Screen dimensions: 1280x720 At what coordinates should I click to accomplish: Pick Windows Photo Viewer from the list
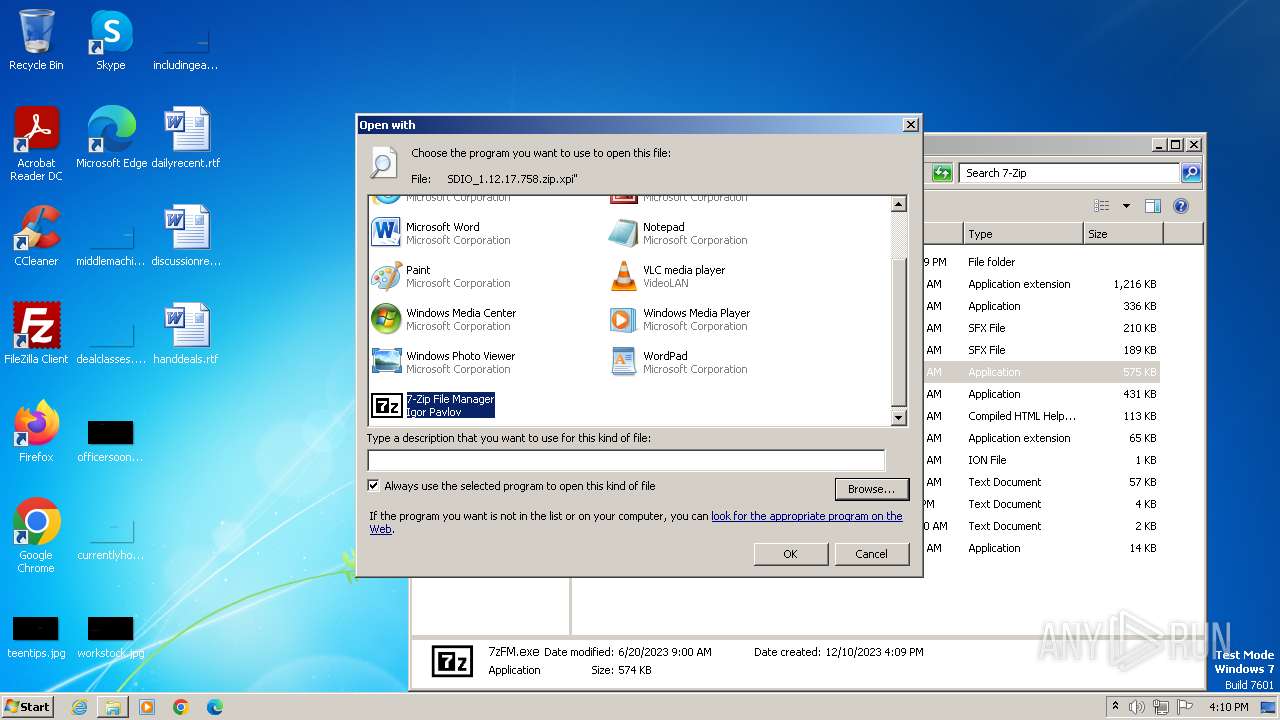(x=443, y=362)
